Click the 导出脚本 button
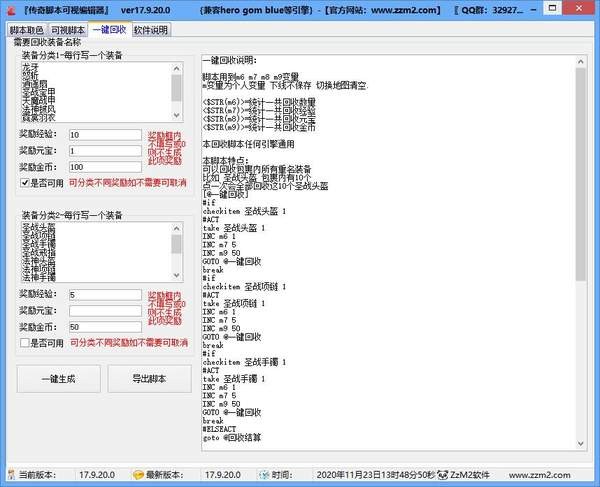This screenshot has width=600, height=487. point(149,378)
